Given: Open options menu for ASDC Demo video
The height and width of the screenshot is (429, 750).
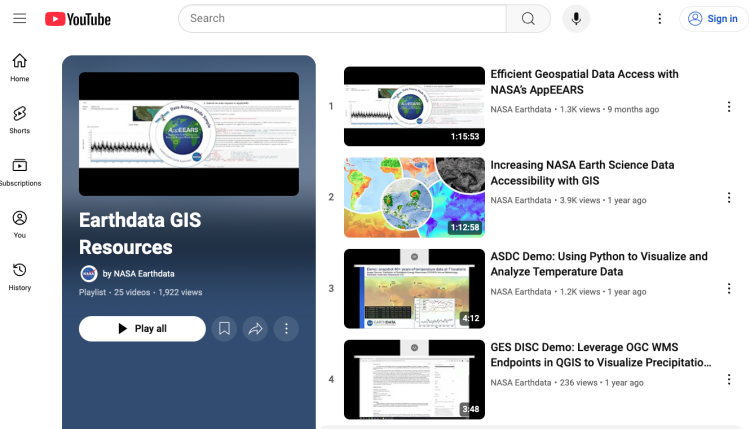Looking at the screenshot, I should pyautogui.click(x=729, y=288).
